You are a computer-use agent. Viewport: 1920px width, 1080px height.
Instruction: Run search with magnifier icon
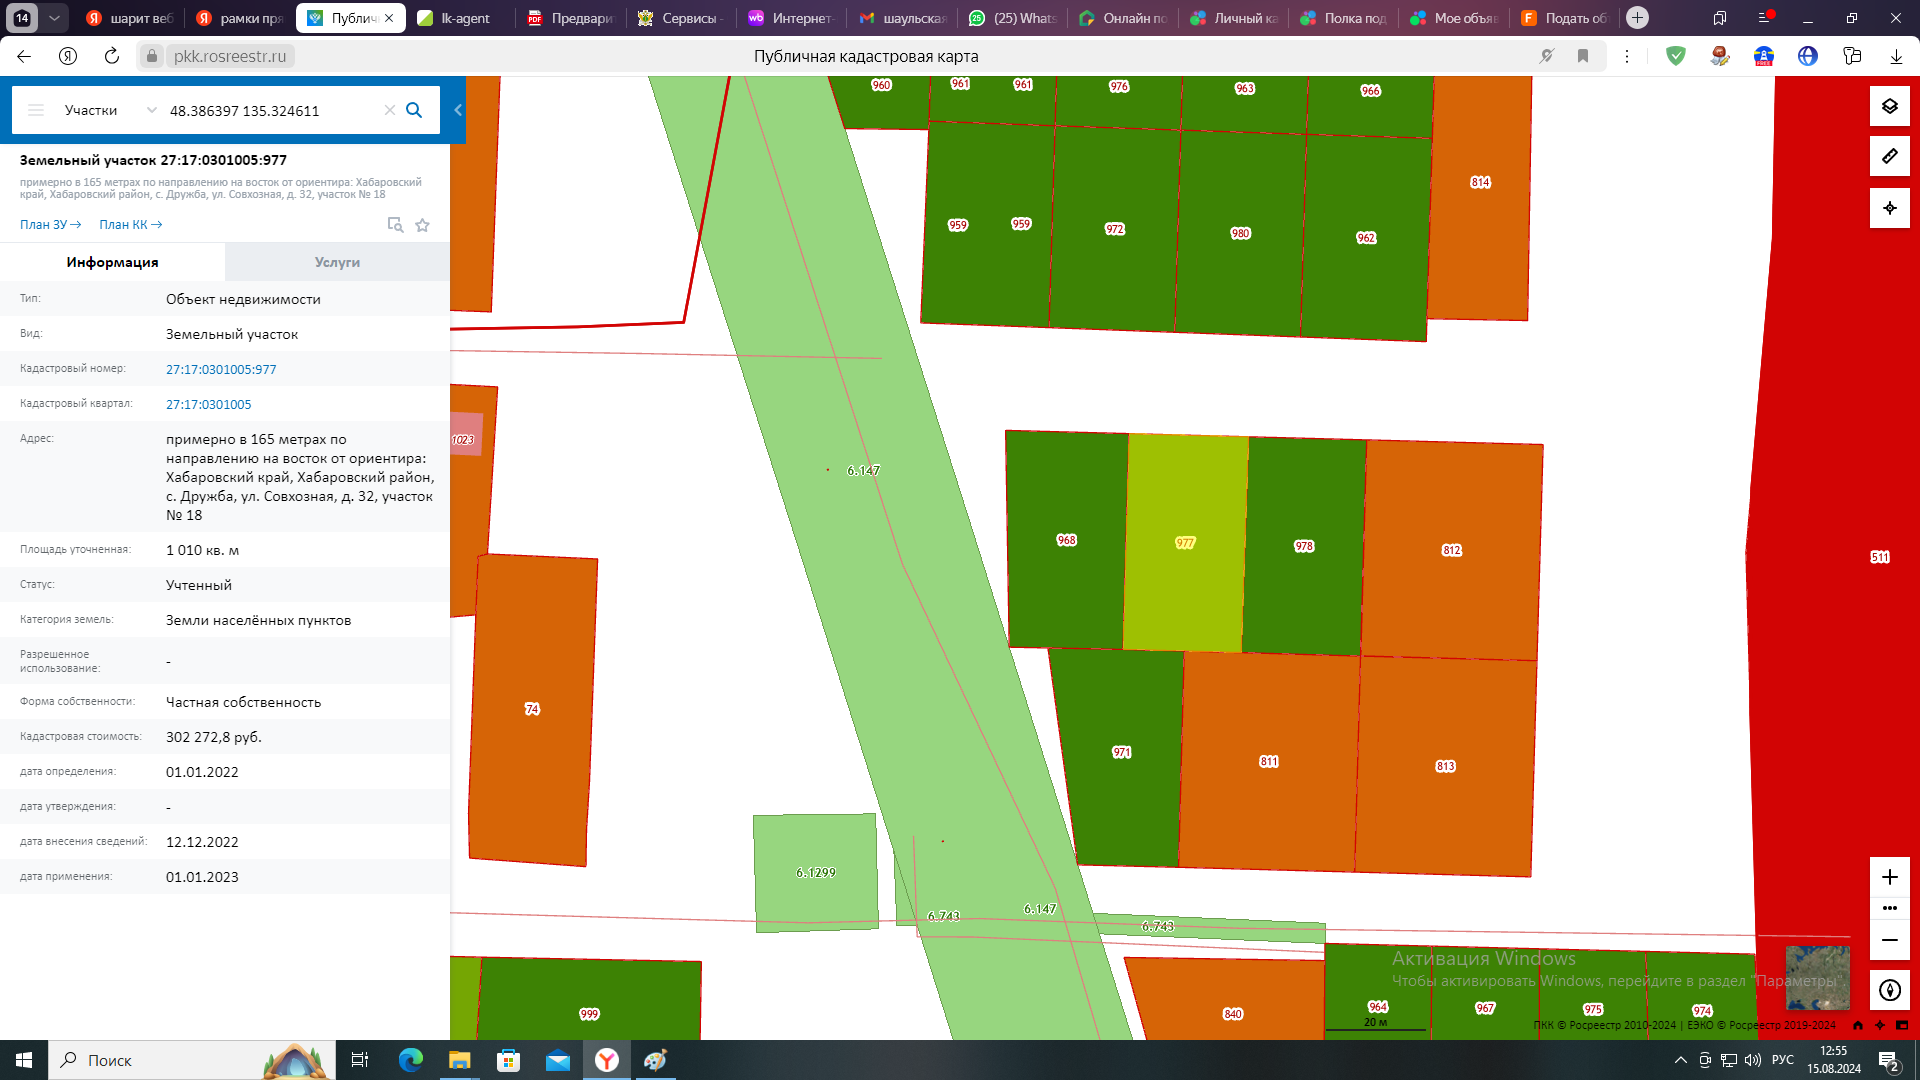coord(414,110)
